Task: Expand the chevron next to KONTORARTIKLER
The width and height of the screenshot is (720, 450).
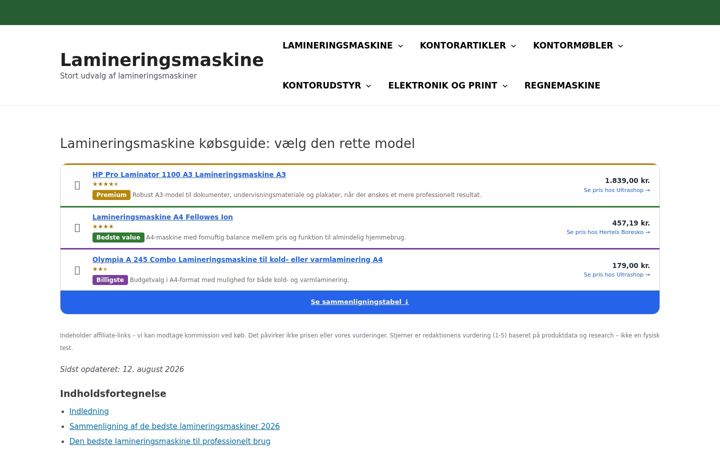Action: click(x=513, y=45)
